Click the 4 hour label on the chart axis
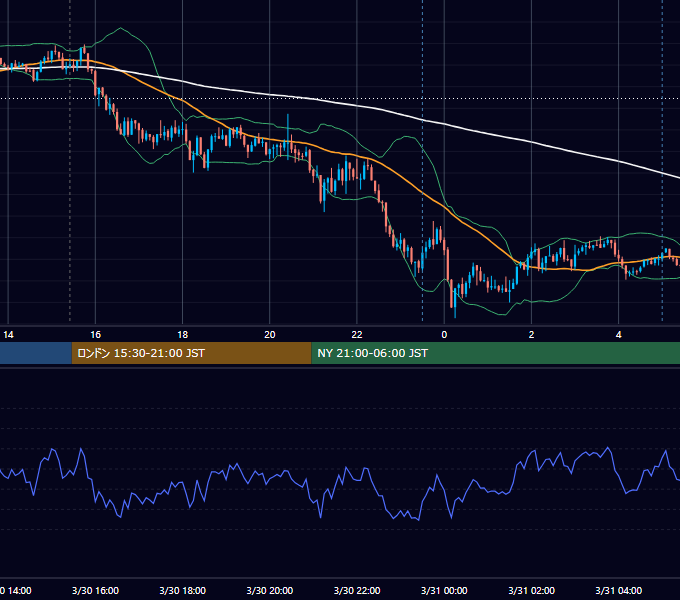Viewport: 680px width, 600px height. click(618, 335)
